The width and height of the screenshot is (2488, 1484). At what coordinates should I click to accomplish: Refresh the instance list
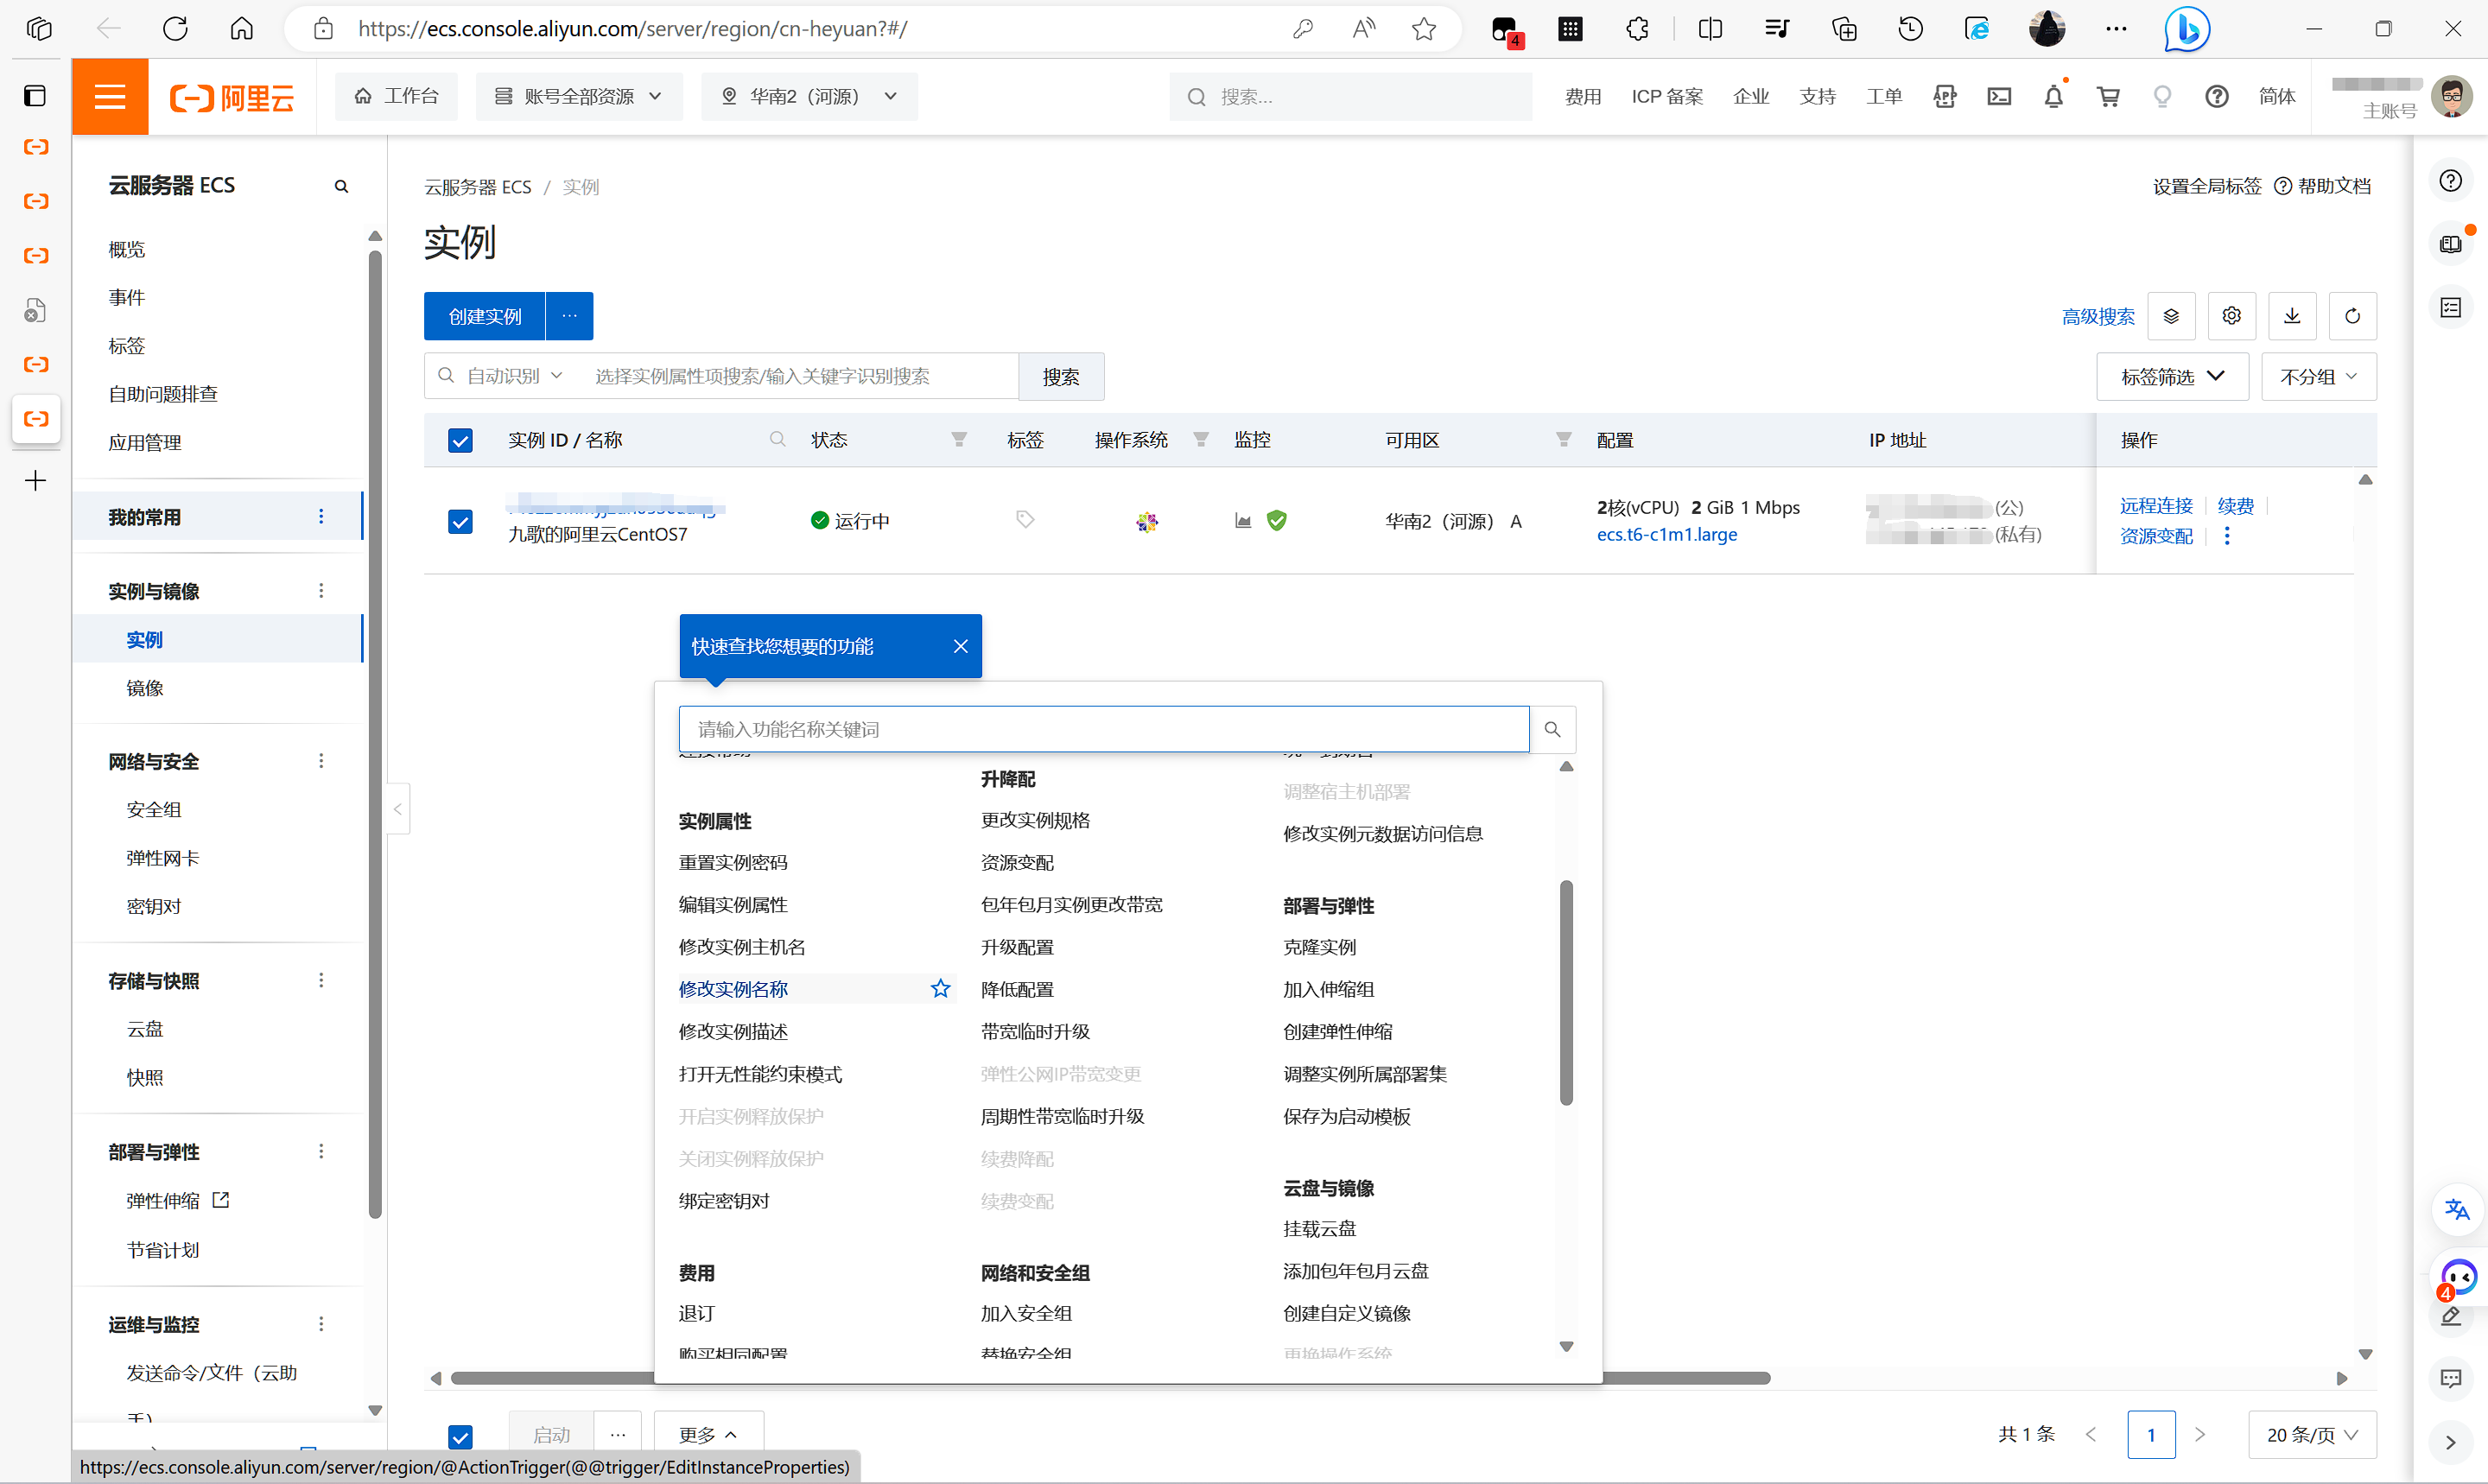click(2352, 316)
